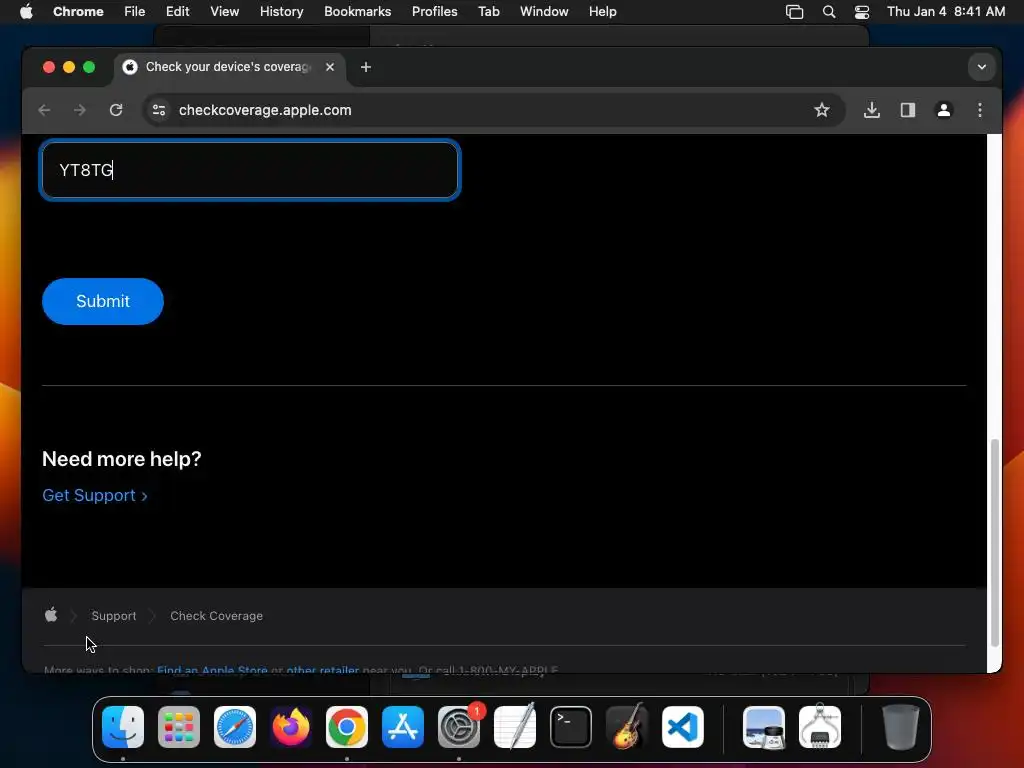The width and height of the screenshot is (1024, 768).
Task: Open Control Center
Action: coord(862,12)
